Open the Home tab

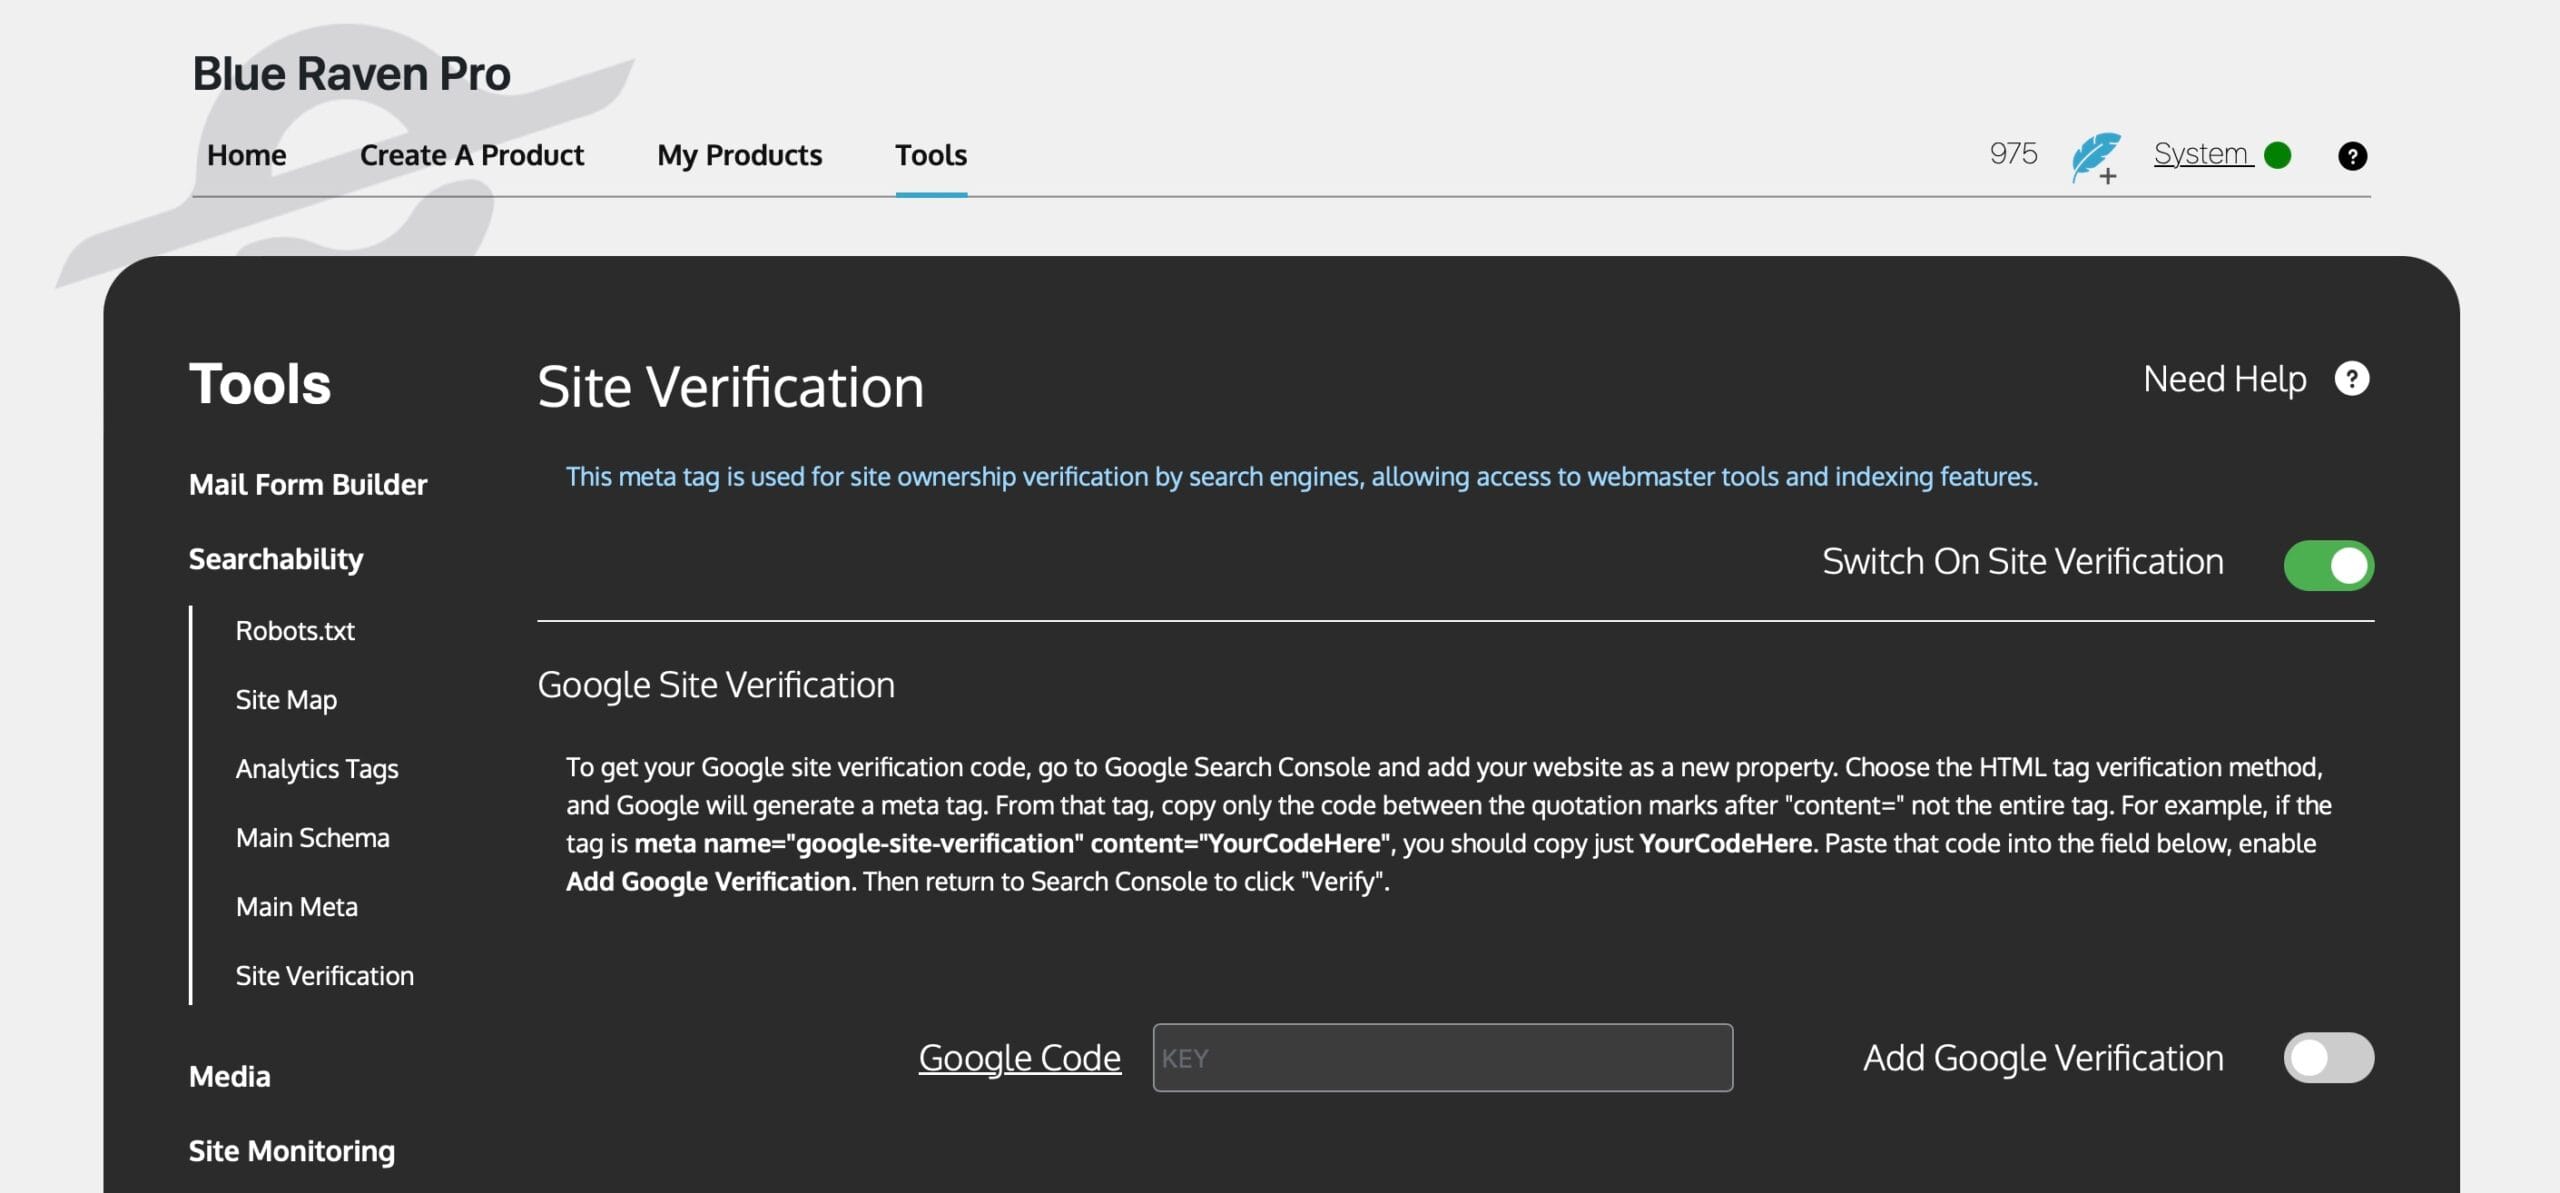coord(246,156)
